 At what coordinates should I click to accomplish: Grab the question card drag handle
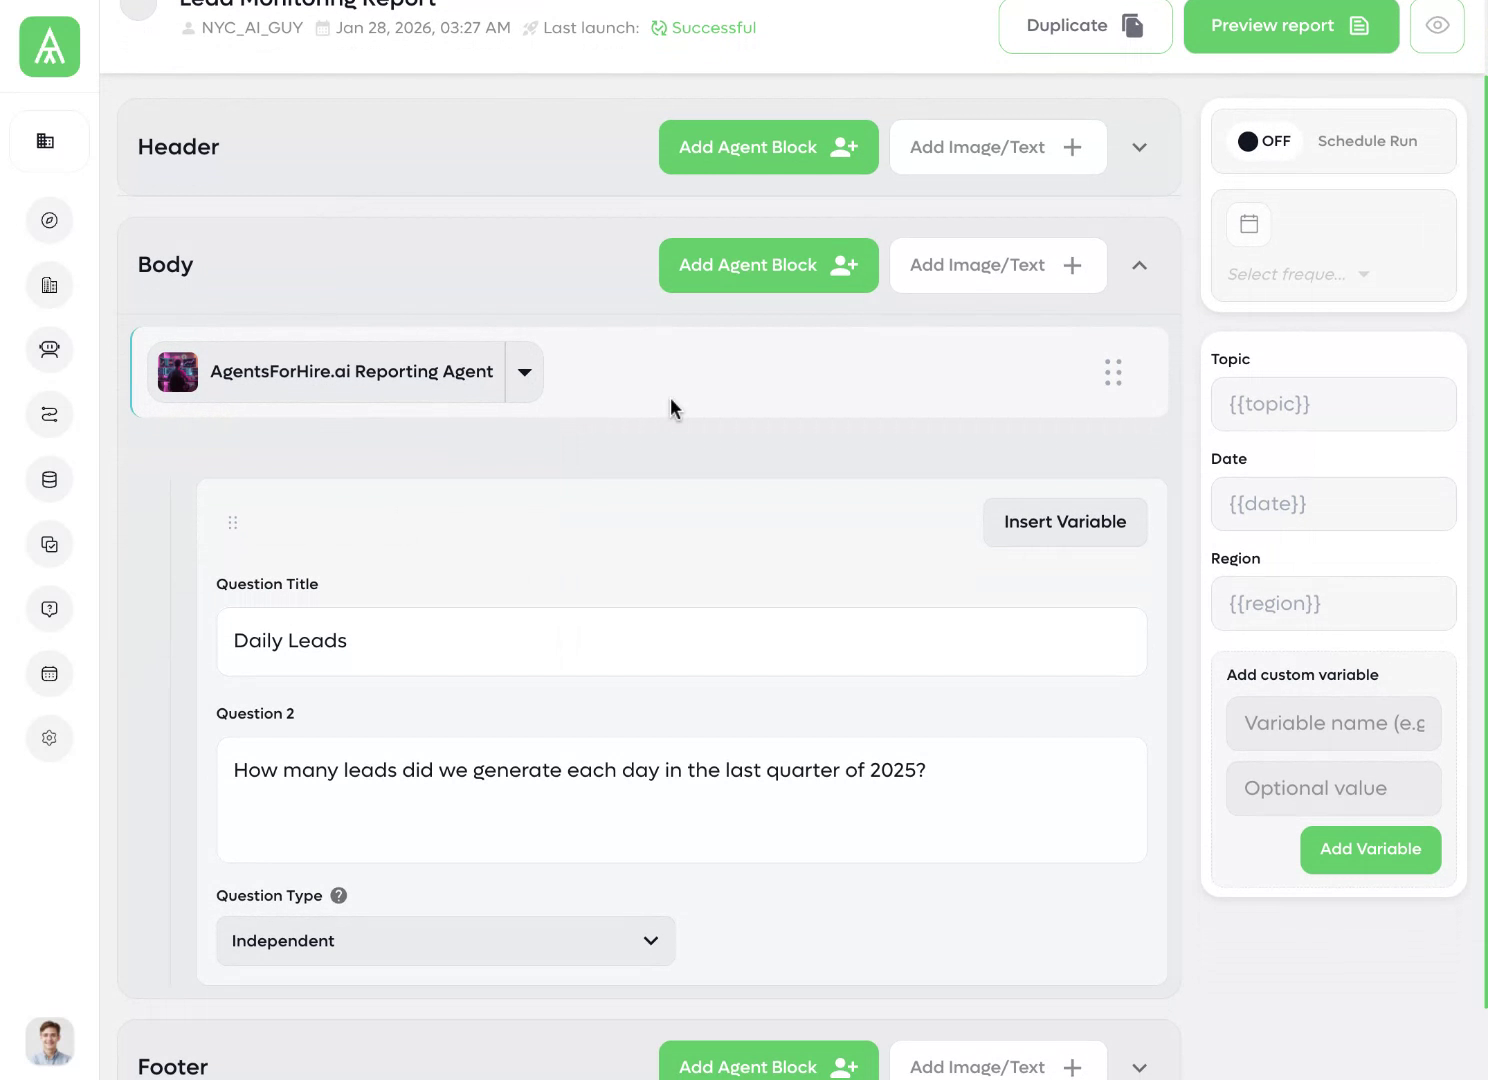click(233, 522)
